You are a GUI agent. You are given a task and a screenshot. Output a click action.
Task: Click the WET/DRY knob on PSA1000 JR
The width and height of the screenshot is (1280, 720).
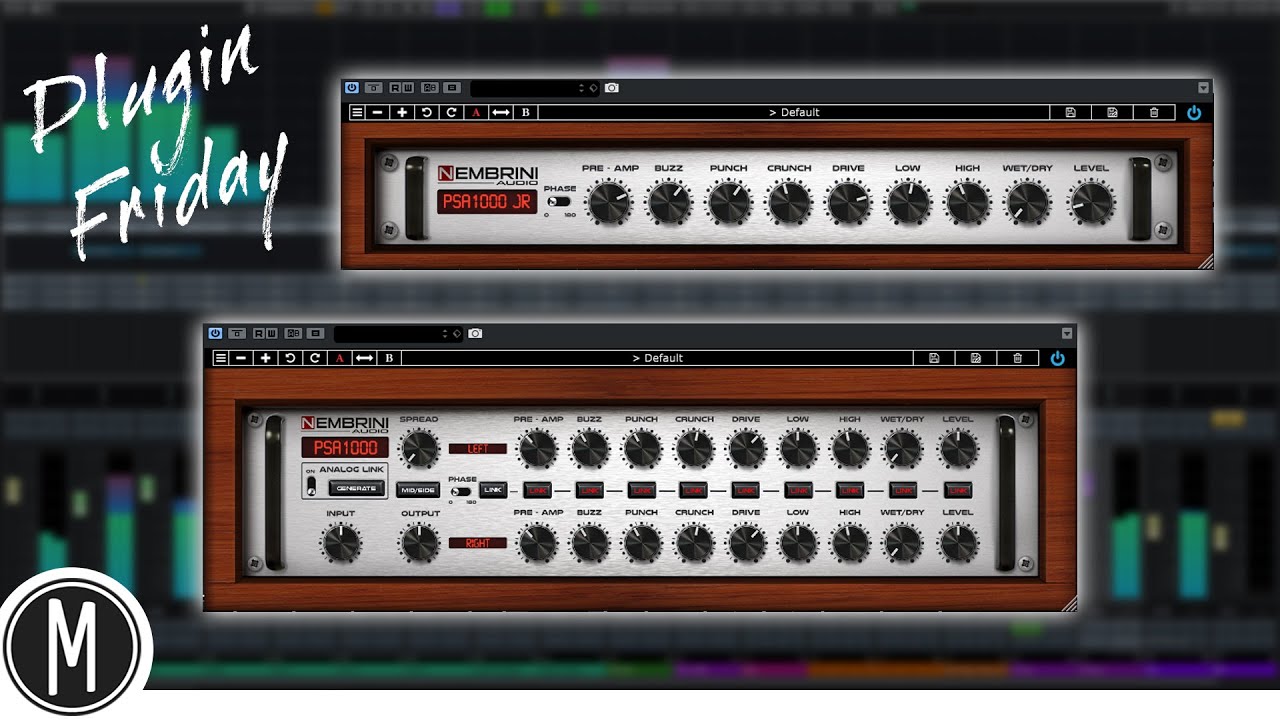pyautogui.click(x=1027, y=203)
